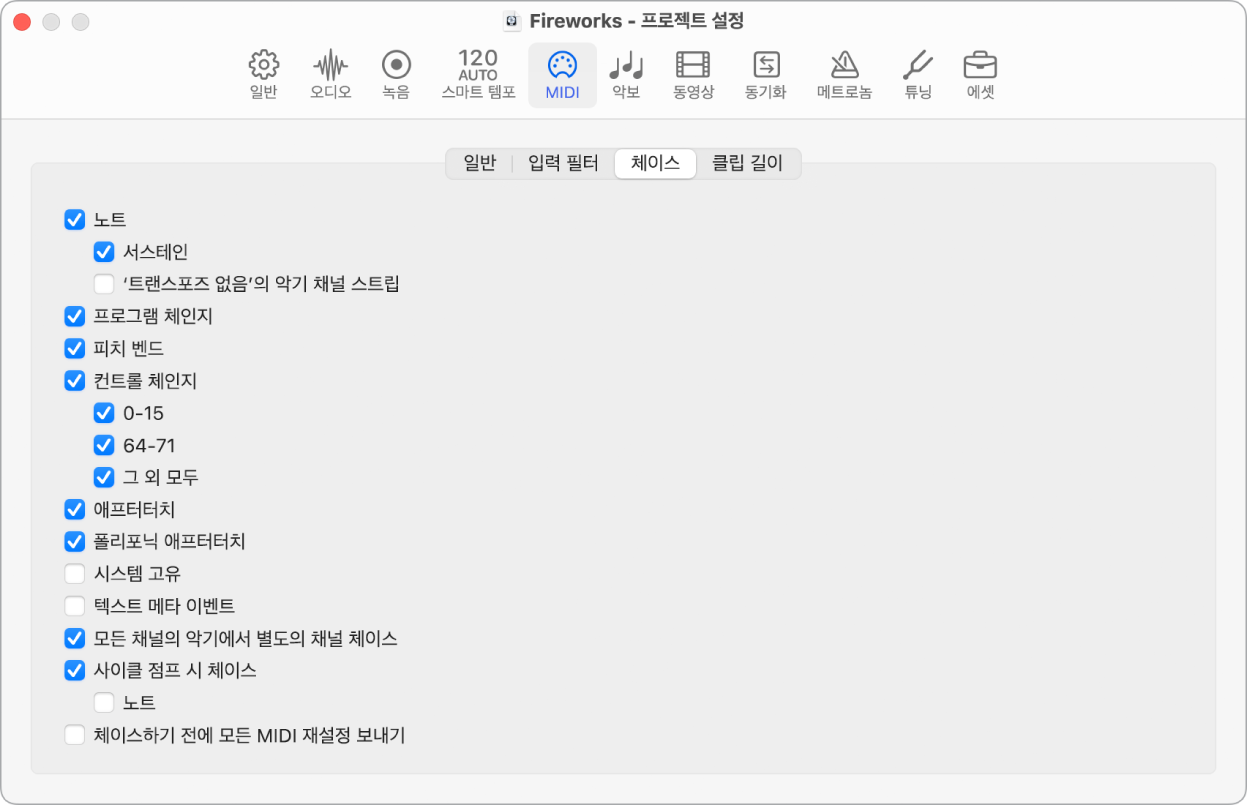Enable 노트 checkbox under 사이클 점프
Viewport: 1248px width, 806px height.
tap(104, 703)
